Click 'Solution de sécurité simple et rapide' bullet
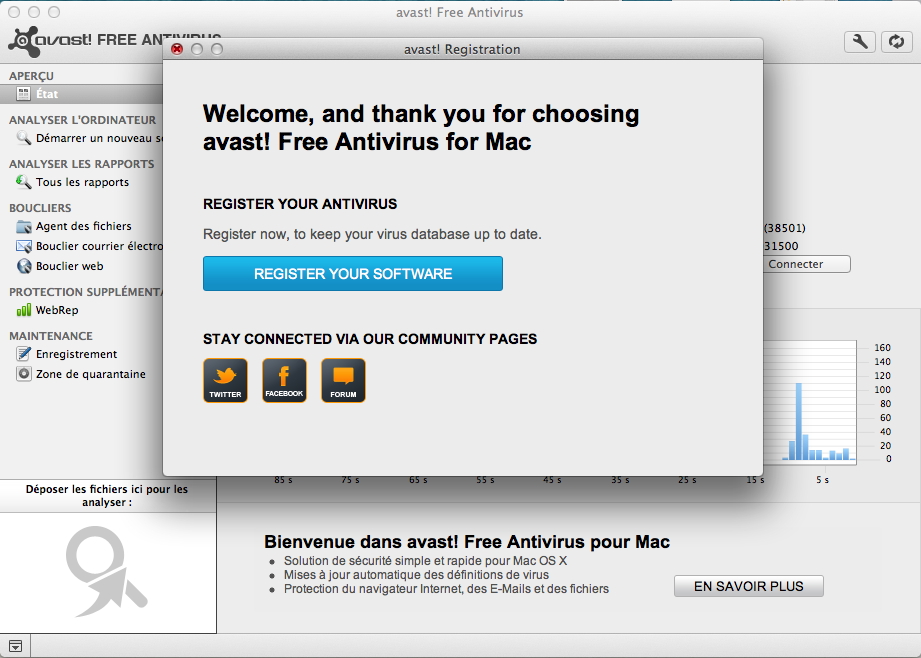The image size is (921, 658). [x=425, y=560]
